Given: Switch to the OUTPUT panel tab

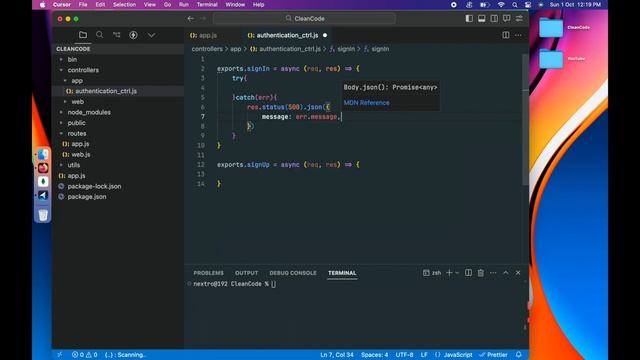Looking at the screenshot, I should pos(247,273).
